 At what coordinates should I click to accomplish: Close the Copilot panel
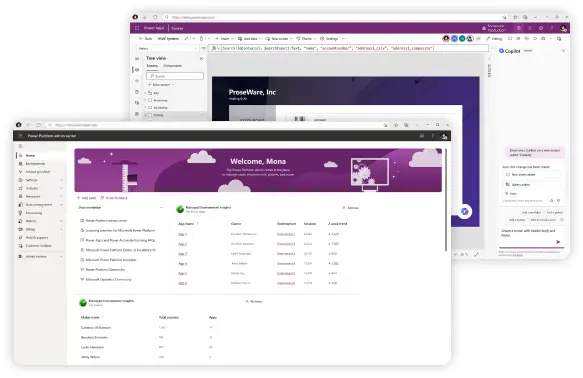tap(563, 51)
